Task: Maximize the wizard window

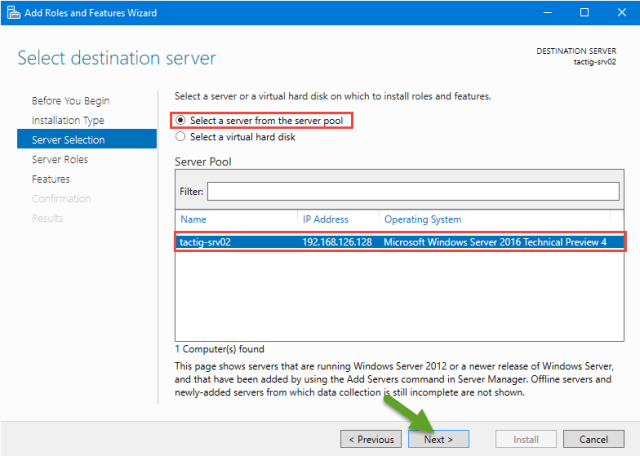Action: [584, 13]
